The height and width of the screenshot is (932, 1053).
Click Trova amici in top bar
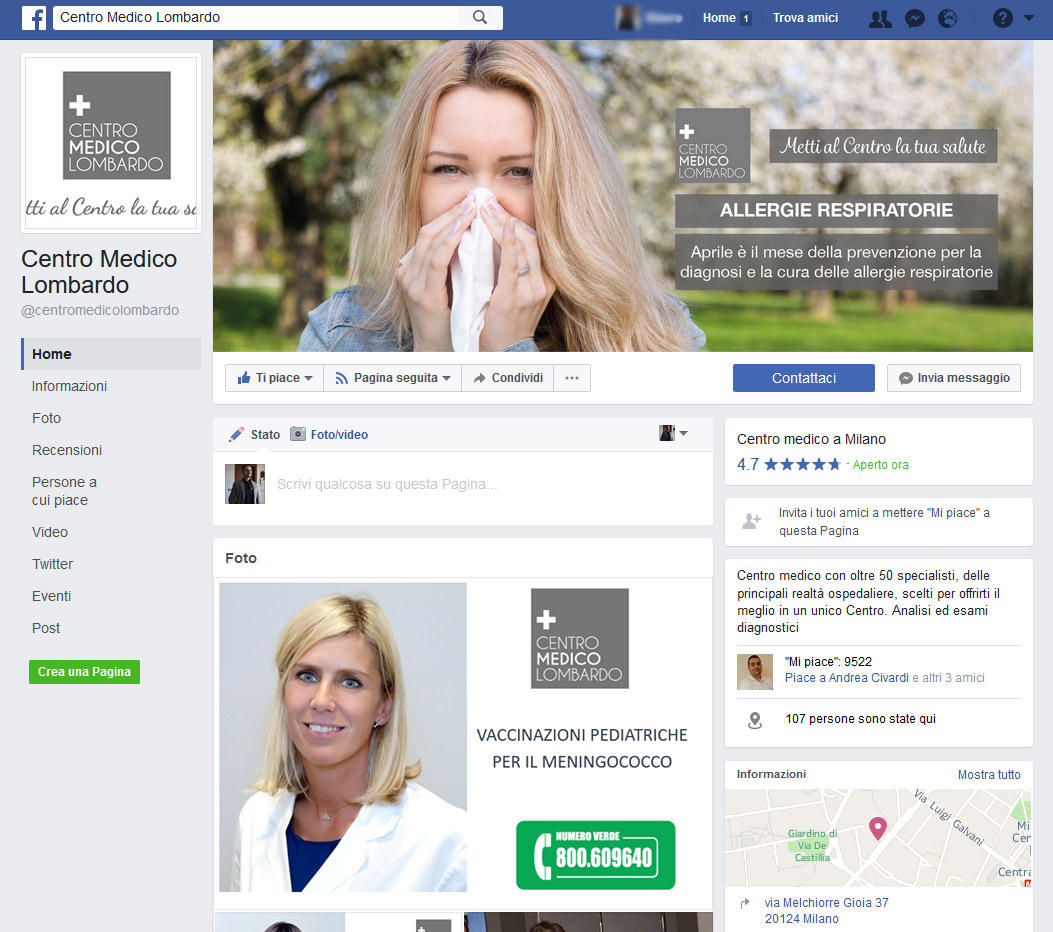(x=805, y=18)
